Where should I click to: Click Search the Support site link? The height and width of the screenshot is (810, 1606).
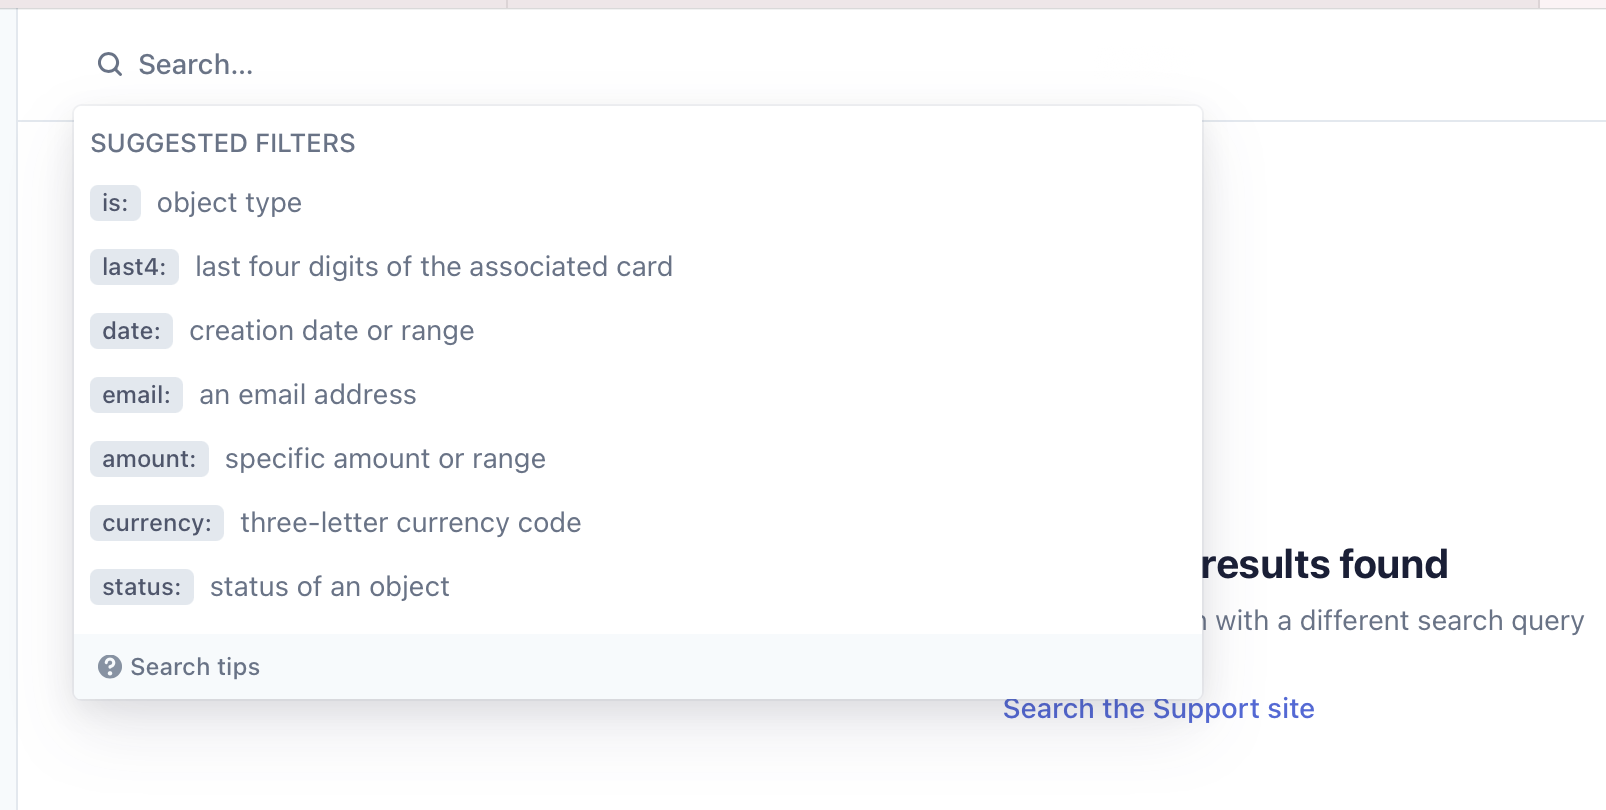tap(1158, 708)
